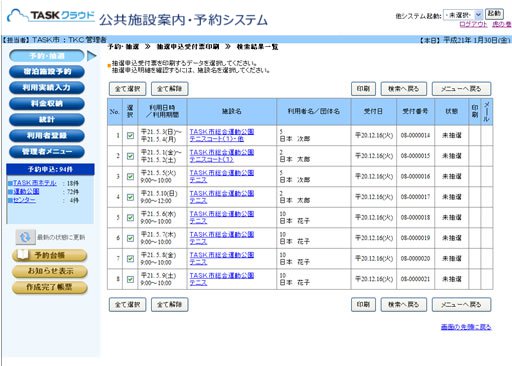Toggle selection of receipt 08-0000016 row
512x366 pixels.
click(130, 176)
